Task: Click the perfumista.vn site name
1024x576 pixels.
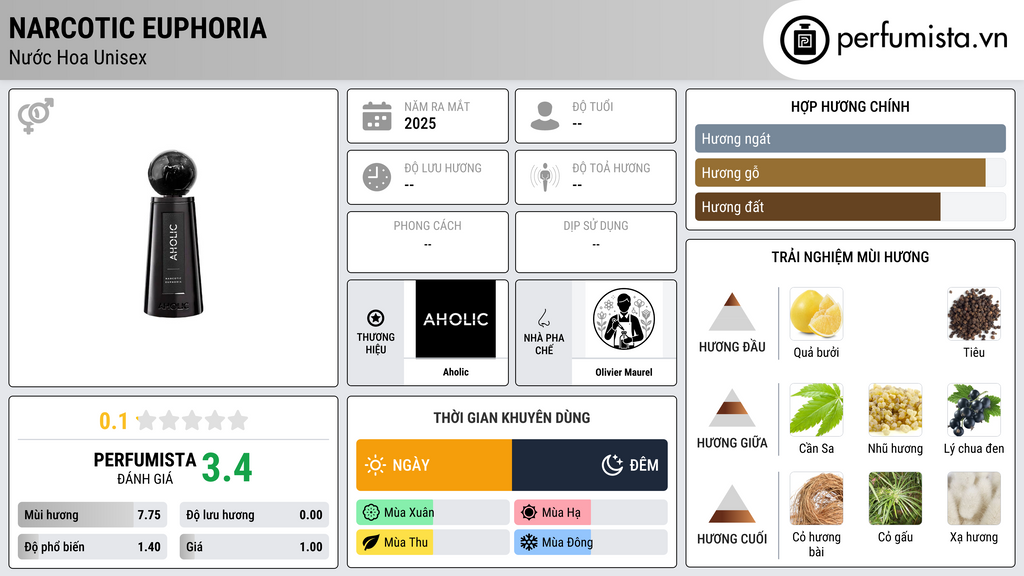Action: (922, 39)
